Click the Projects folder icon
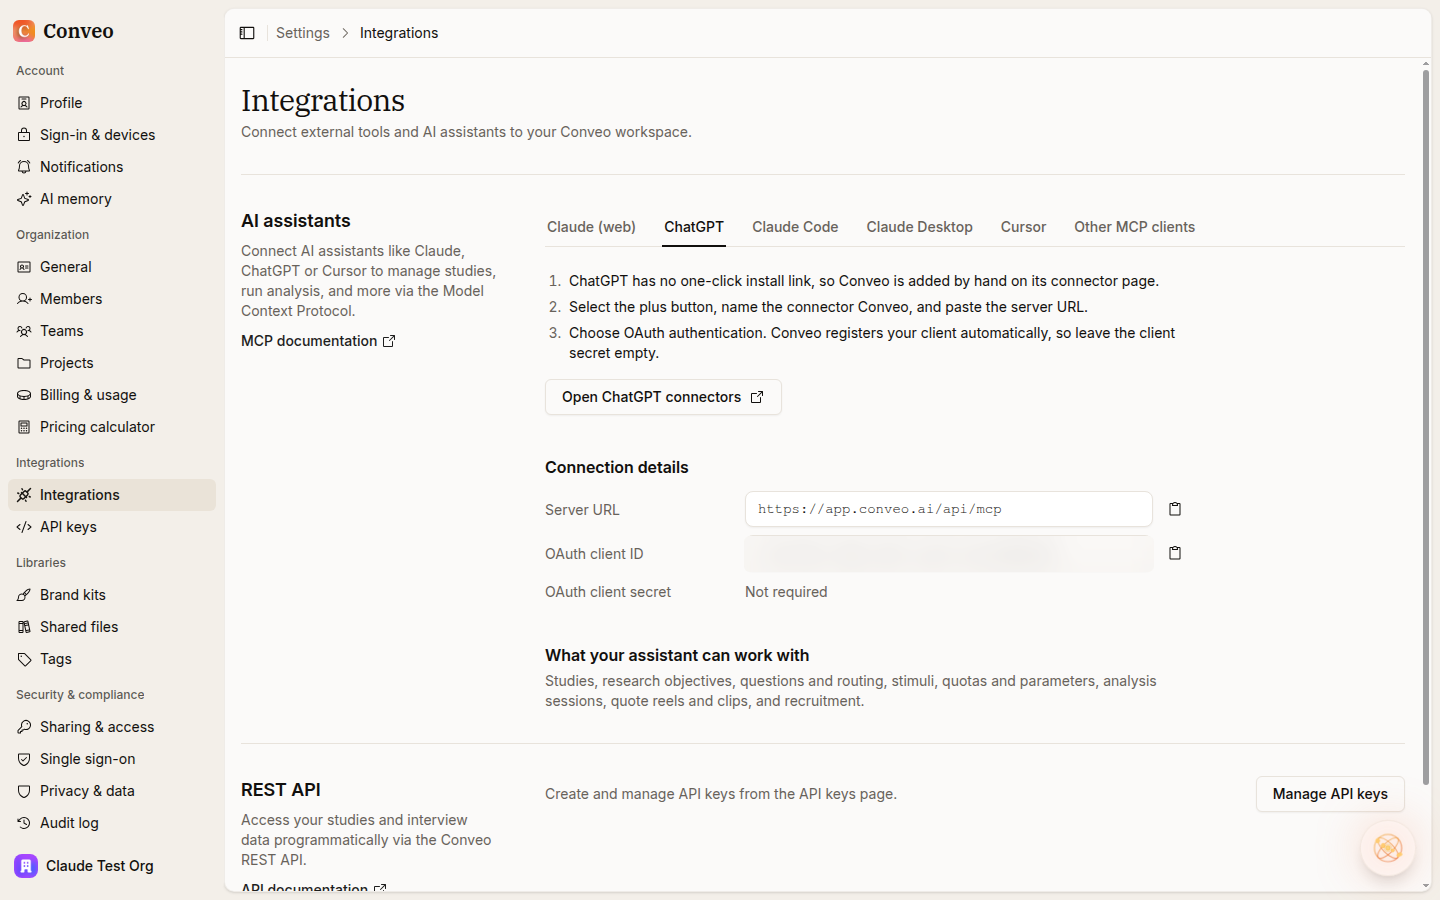 pos(24,363)
